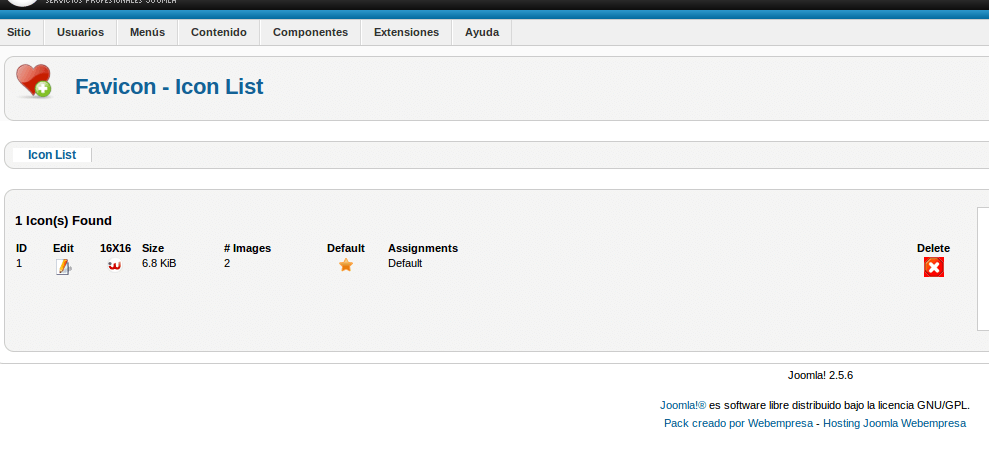The width and height of the screenshot is (989, 470).
Task: Click the images count value '2'
Action: pos(227,263)
